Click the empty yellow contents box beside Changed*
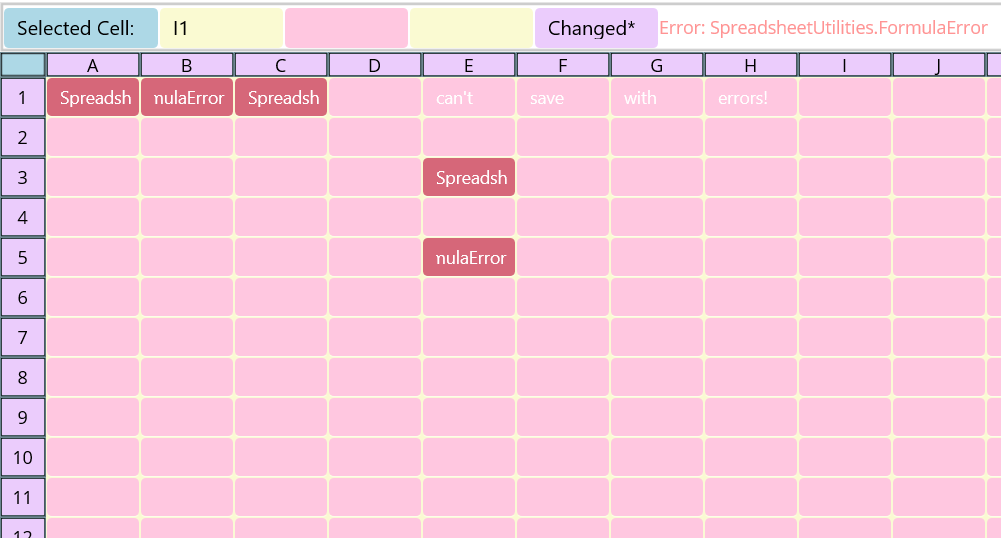The image size is (1001, 538). click(471, 28)
